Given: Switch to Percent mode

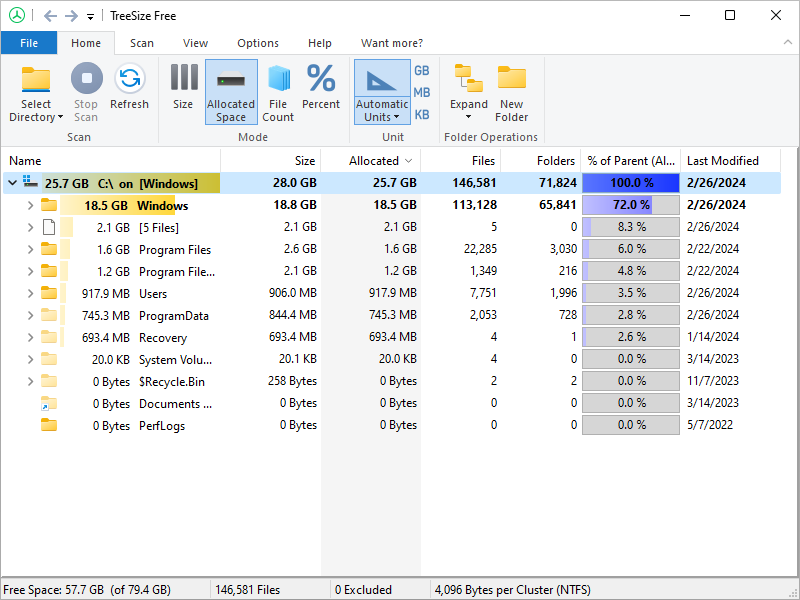Looking at the screenshot, I should 321,80.
